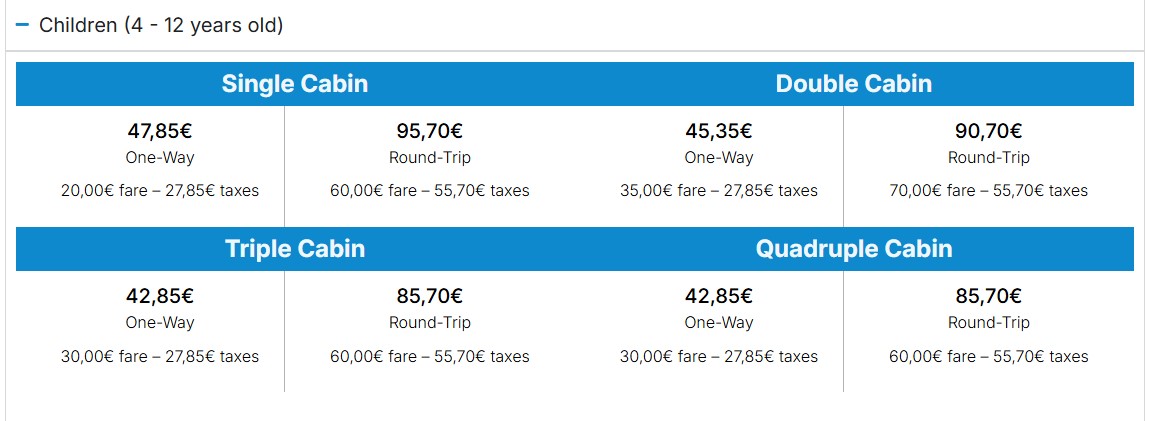Click the Round-Trip label under Single Cabin
The height and width of the screenshot is (421, 1149).
(x=429, y=157)
